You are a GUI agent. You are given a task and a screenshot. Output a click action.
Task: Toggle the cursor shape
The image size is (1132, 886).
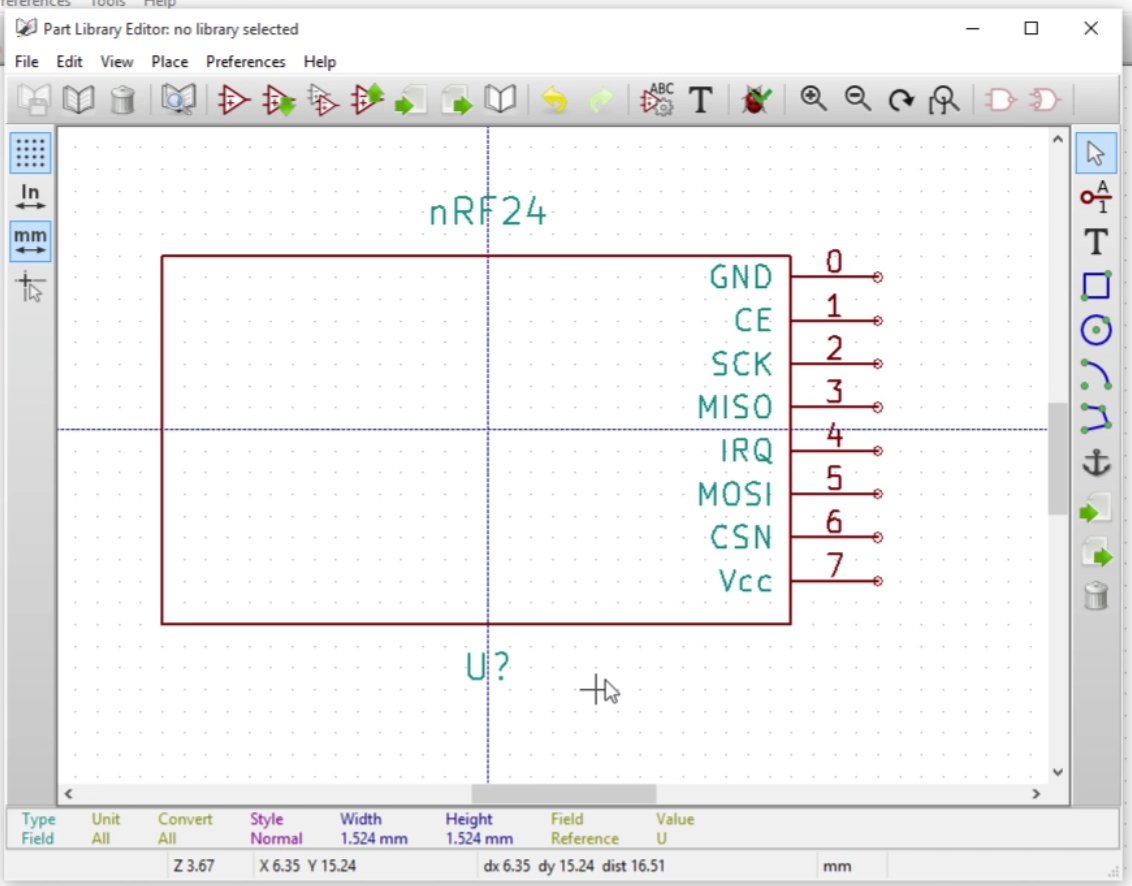[x=30, y=287]
